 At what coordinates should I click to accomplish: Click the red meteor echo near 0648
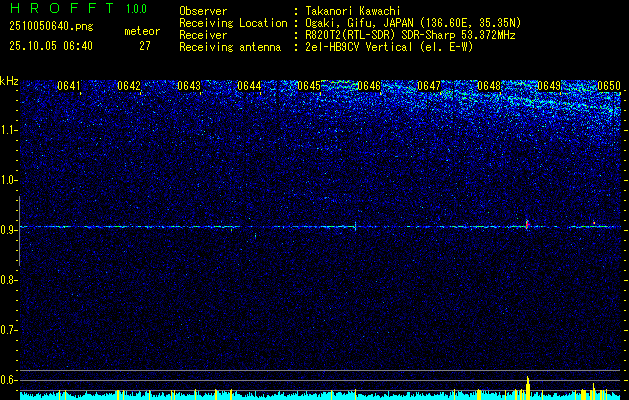pyautogui.click(x=528, y=225)
